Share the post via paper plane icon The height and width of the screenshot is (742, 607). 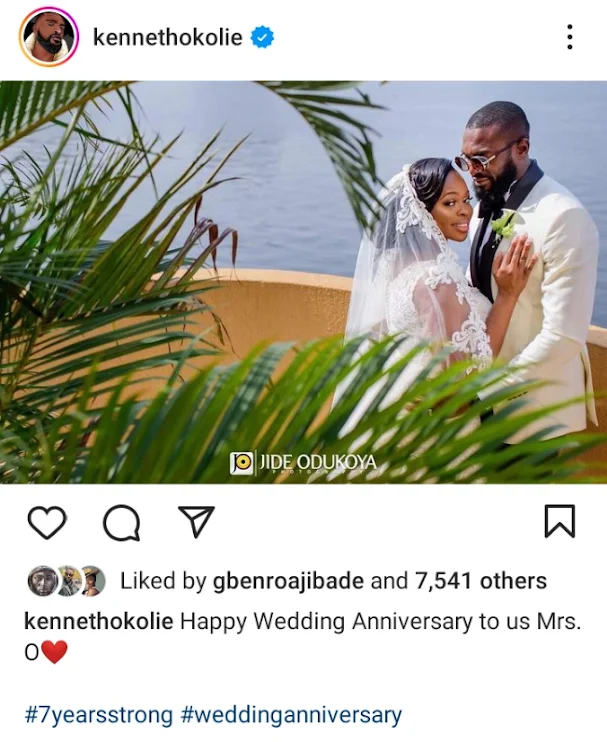[196, 521]
